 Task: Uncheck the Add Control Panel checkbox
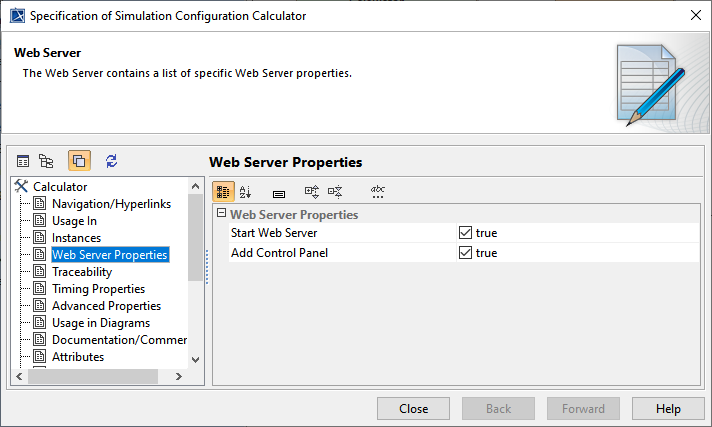(x=465, y=253)
